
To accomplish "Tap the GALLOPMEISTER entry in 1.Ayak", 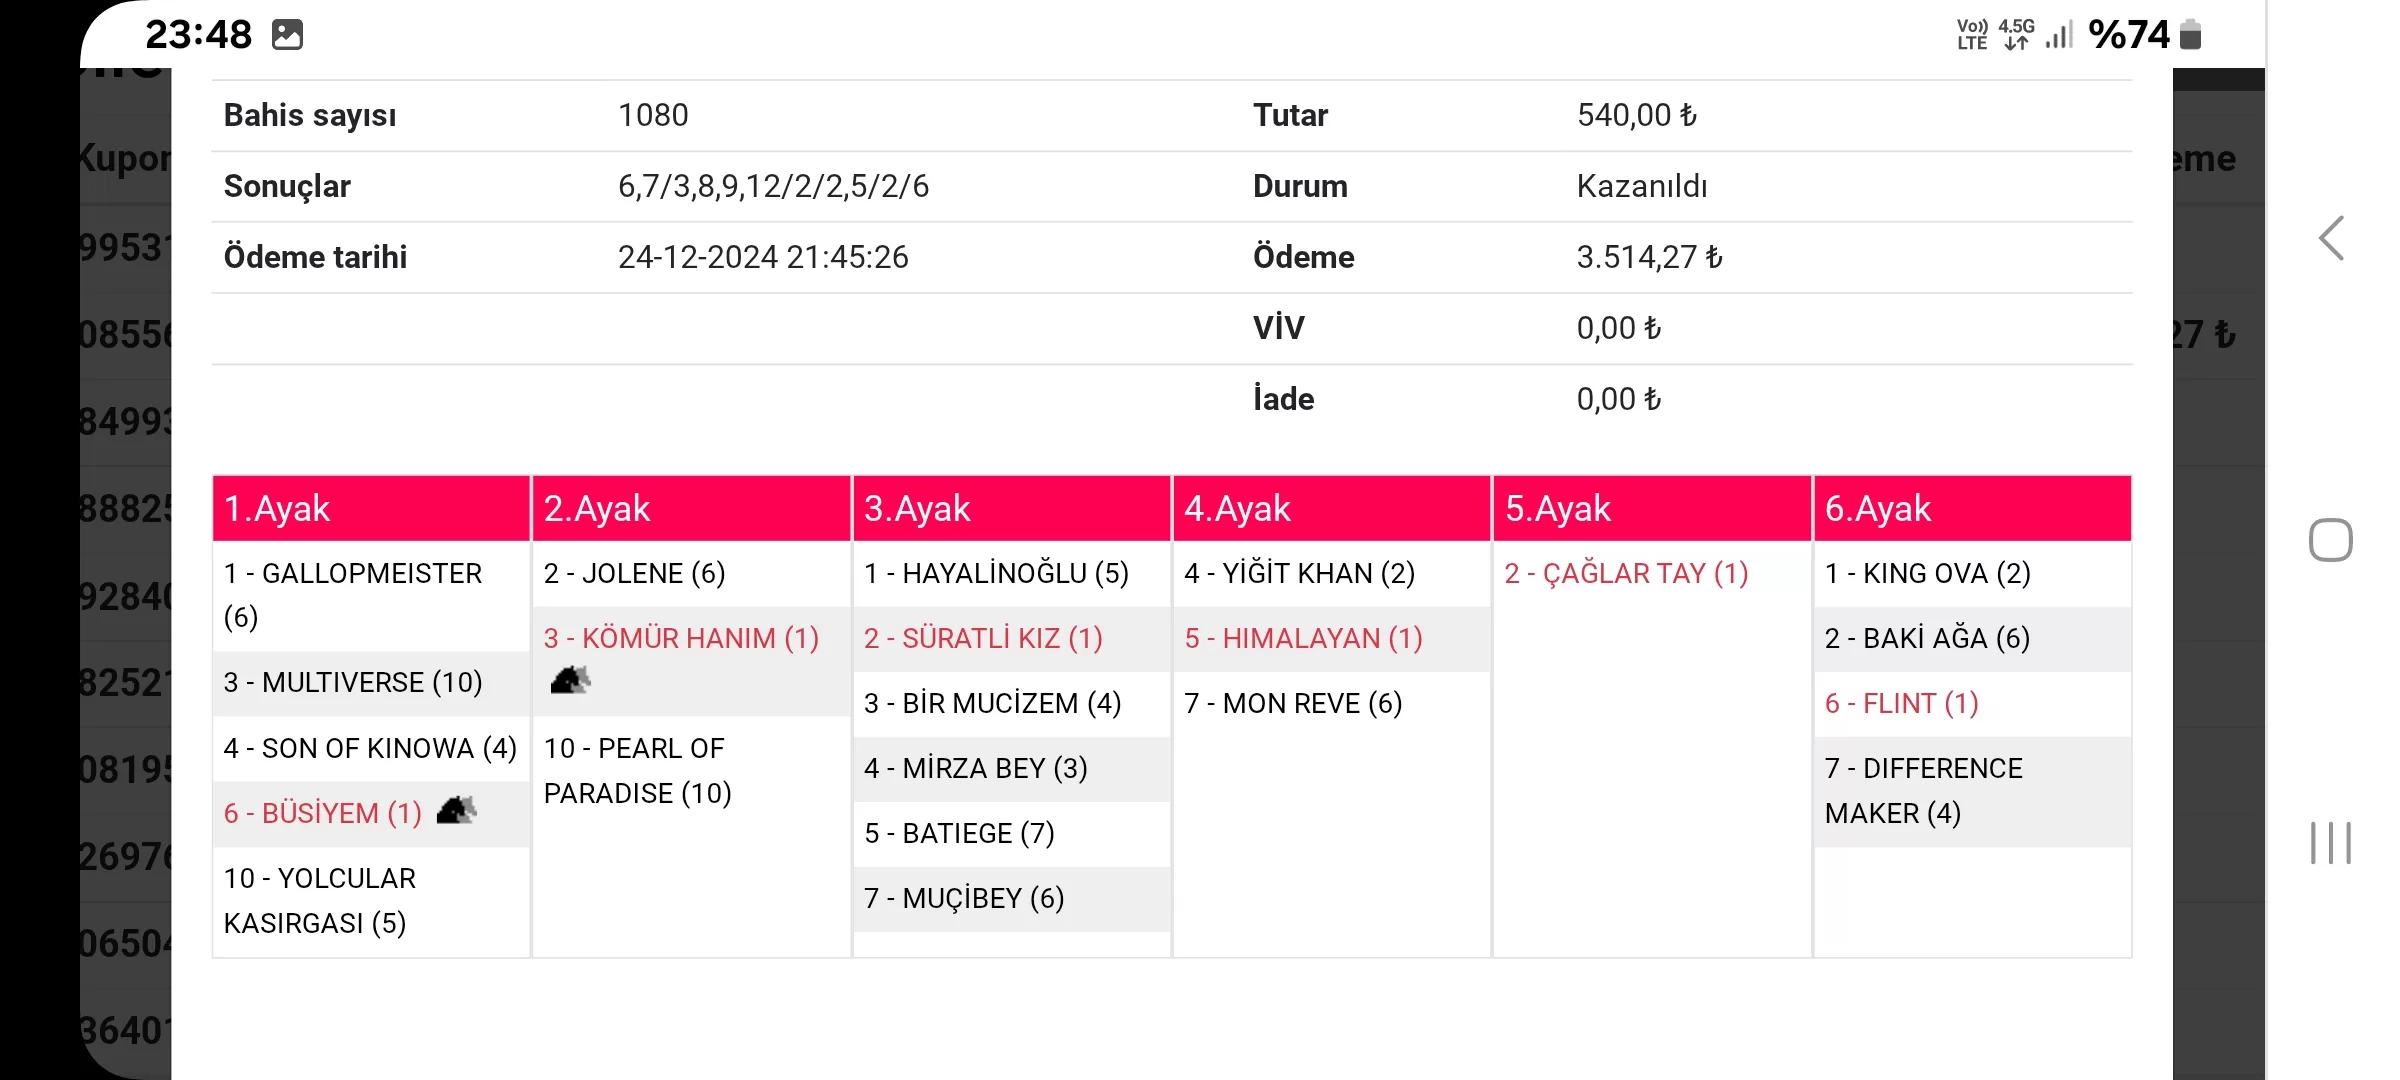I will [352, 594].
